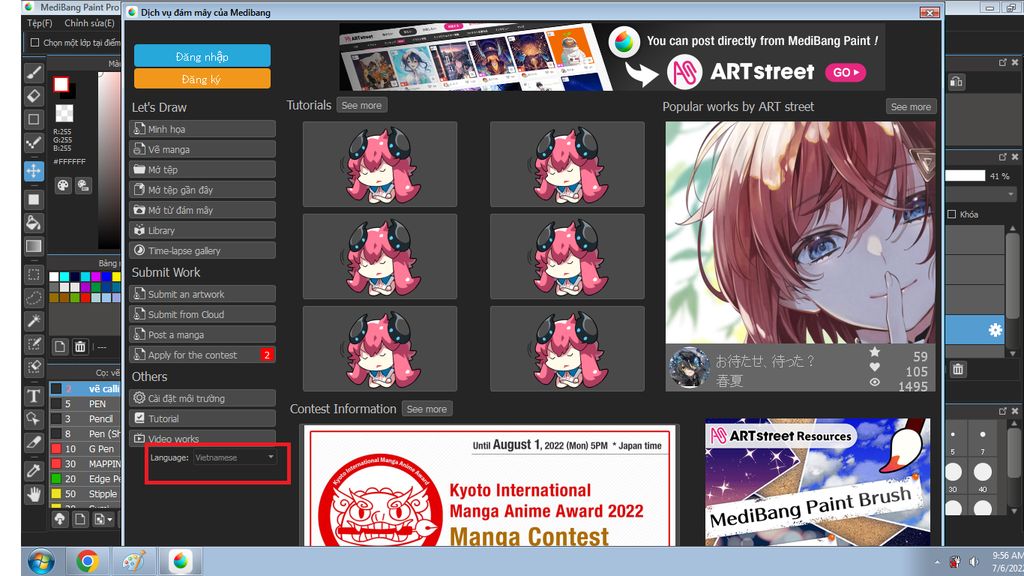Click the layer settings gear icon

pyautogui.click(x=995, y=330)
